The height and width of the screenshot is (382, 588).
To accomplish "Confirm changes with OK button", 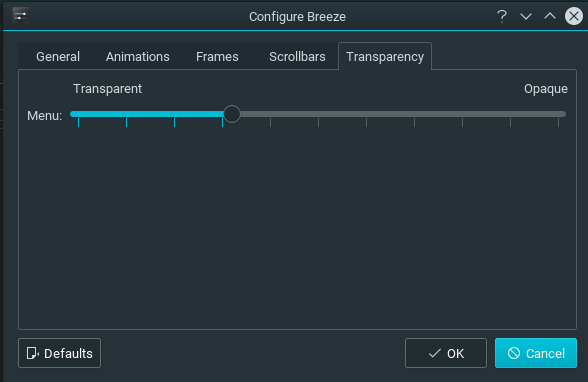I will click(446, 353).
